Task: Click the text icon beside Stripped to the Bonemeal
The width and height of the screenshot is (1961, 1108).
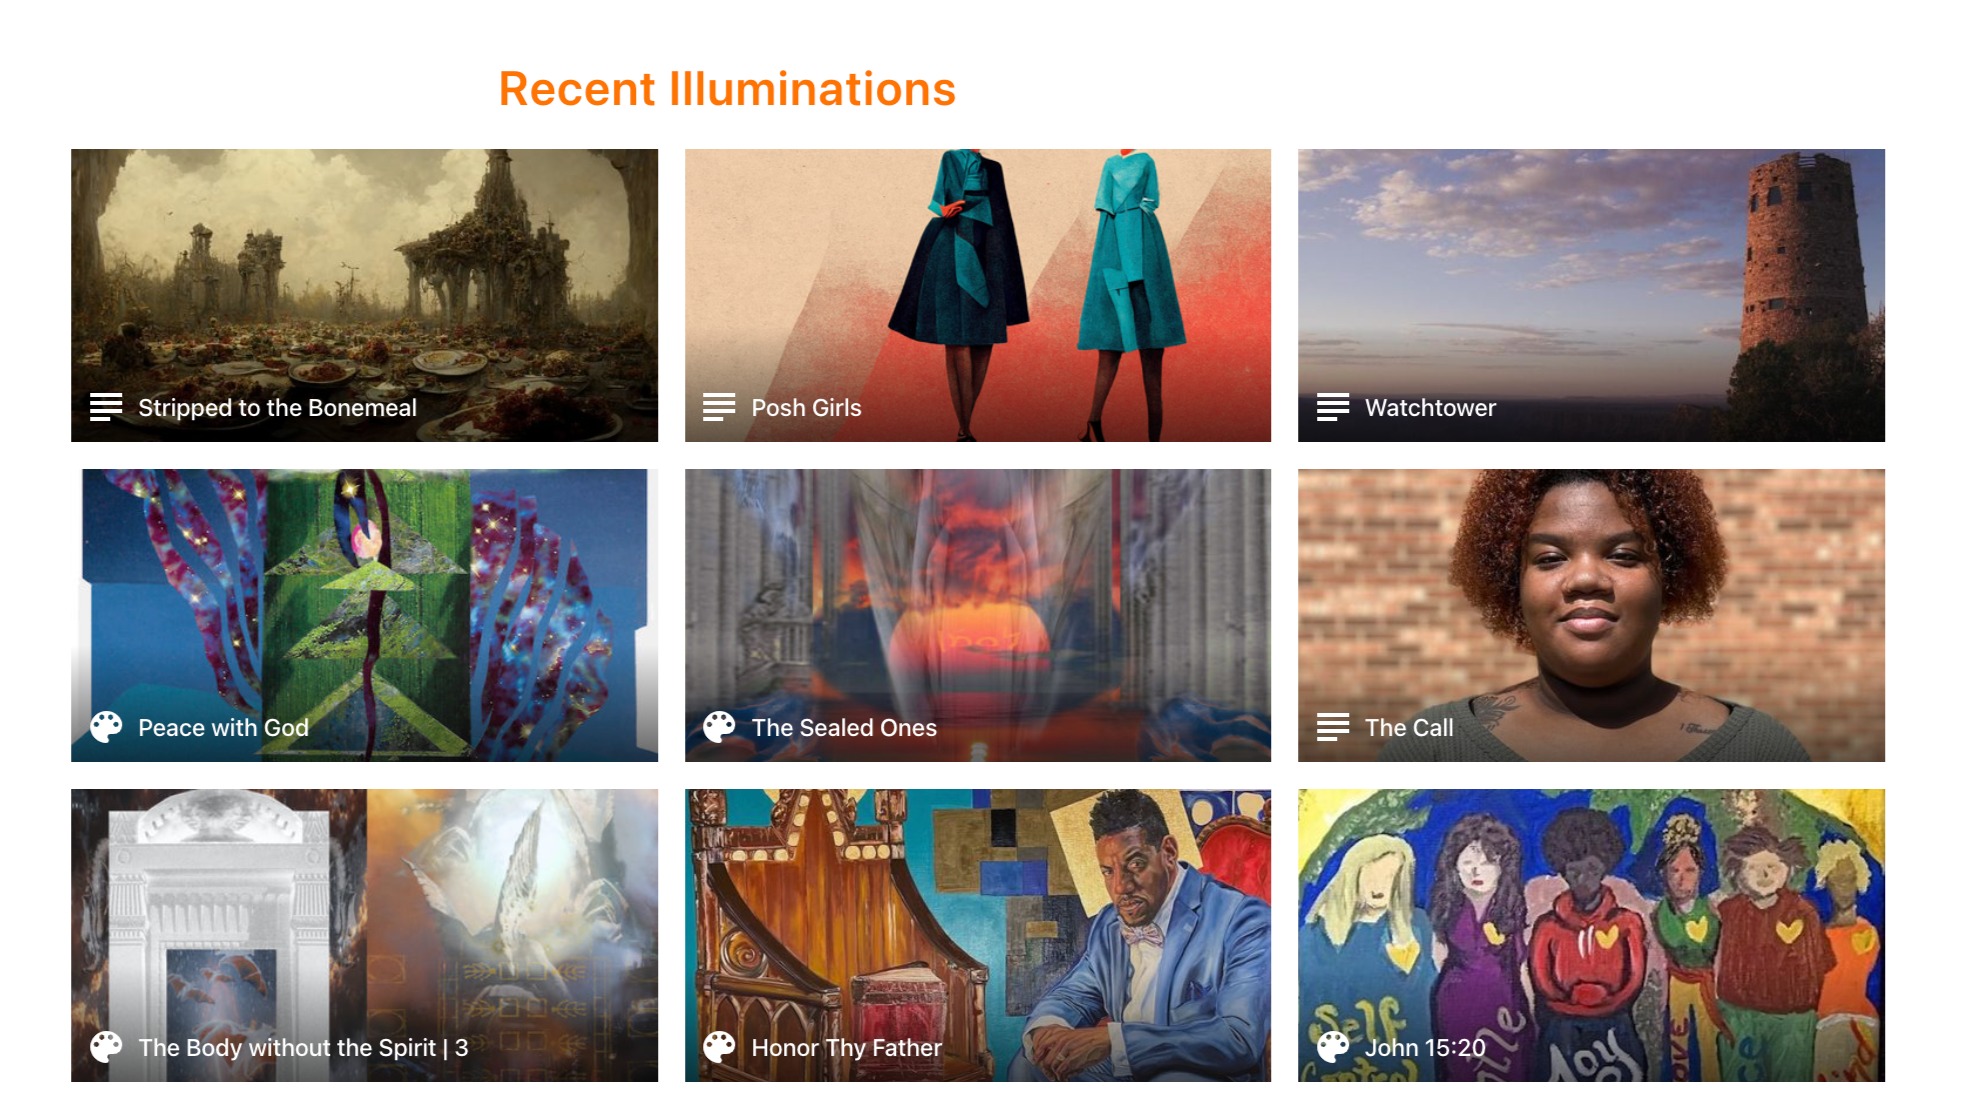Action: 106,407
